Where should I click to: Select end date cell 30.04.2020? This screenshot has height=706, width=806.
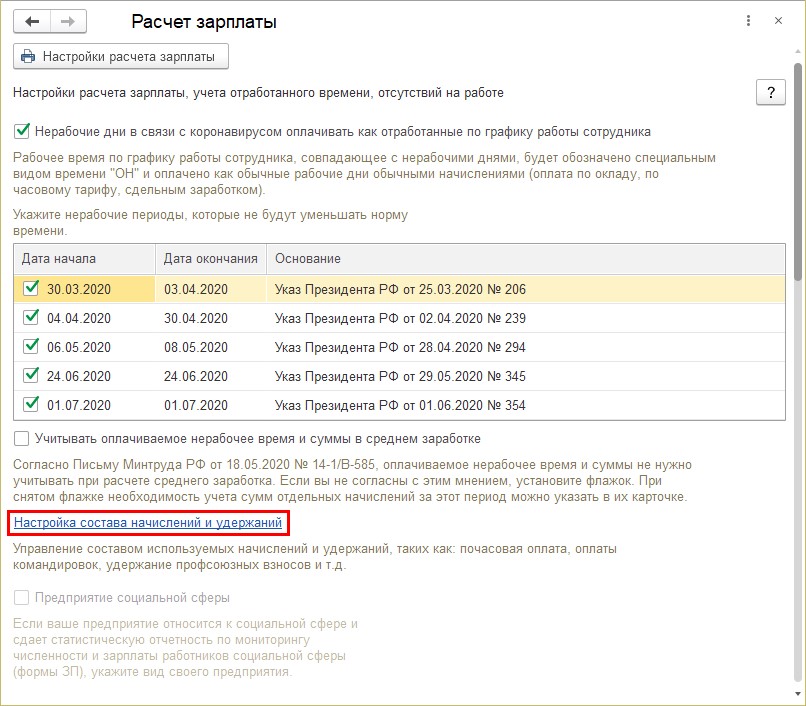[211, 318]
